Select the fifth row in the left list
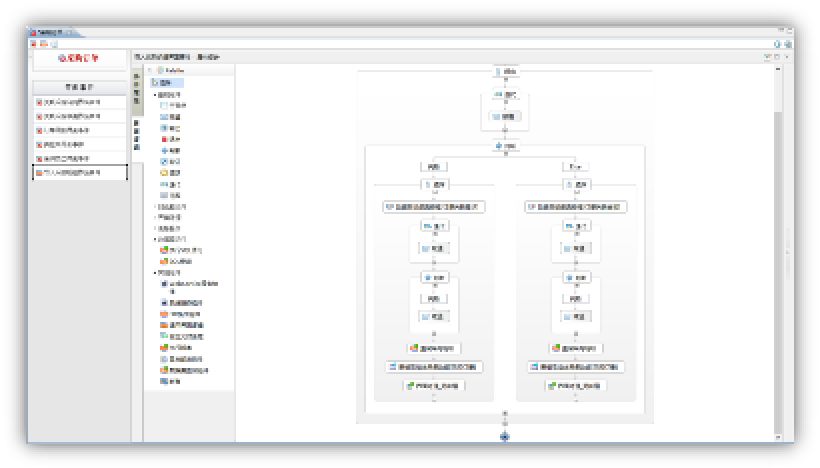Screen dimensions: 820x468 [x=80, y=158]
